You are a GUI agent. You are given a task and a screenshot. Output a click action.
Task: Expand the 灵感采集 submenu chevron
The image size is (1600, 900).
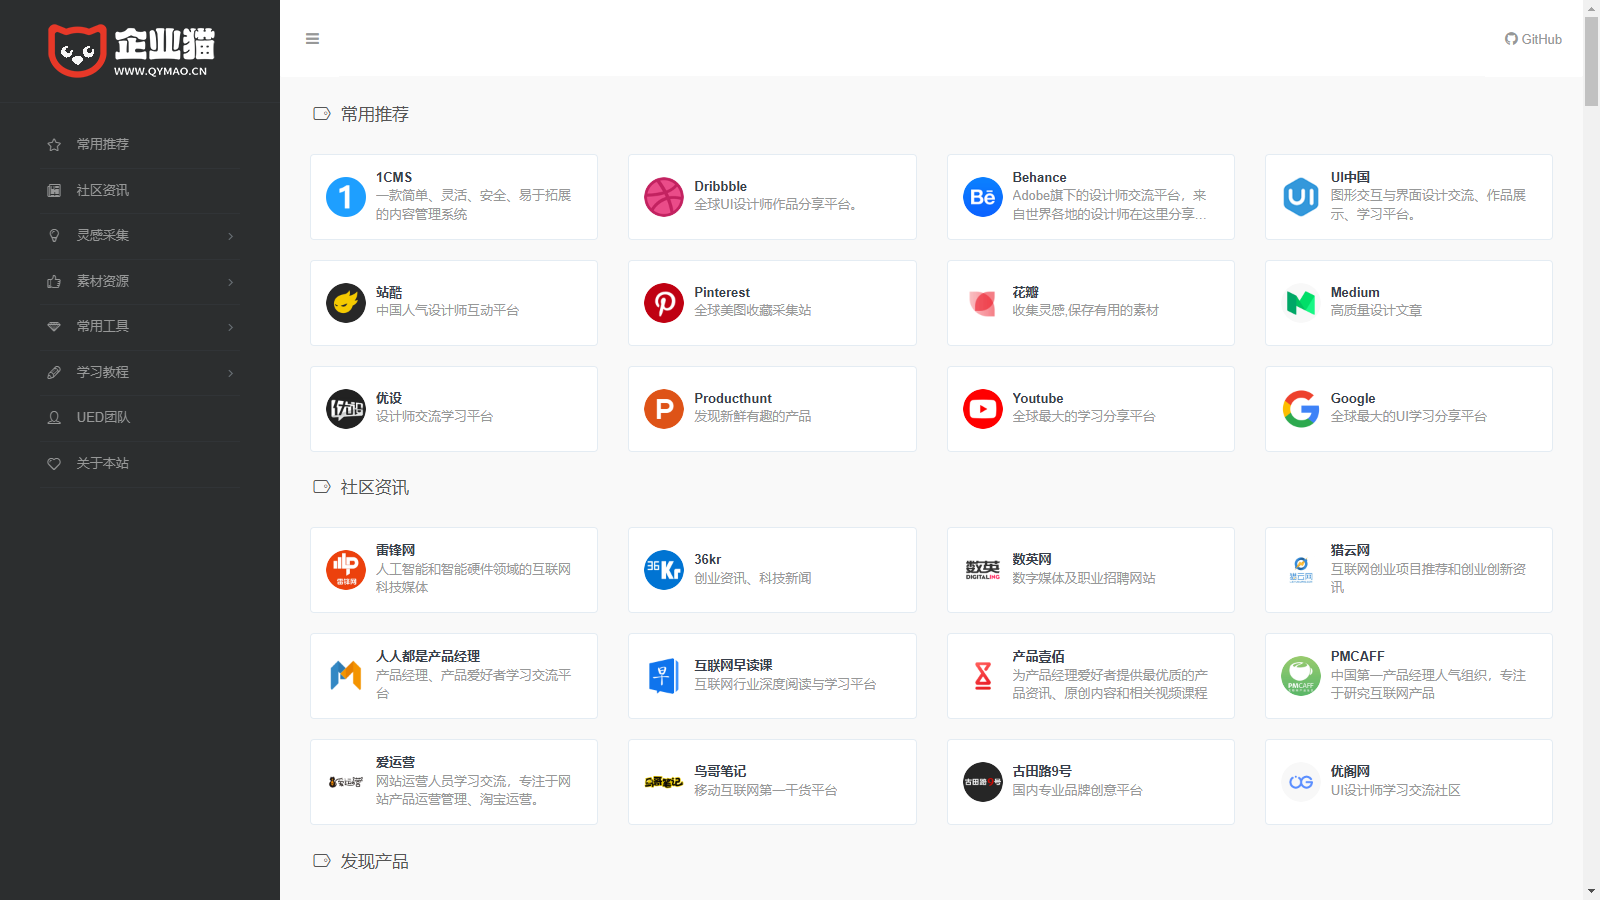pyautogui.click(x=231, y=236)
